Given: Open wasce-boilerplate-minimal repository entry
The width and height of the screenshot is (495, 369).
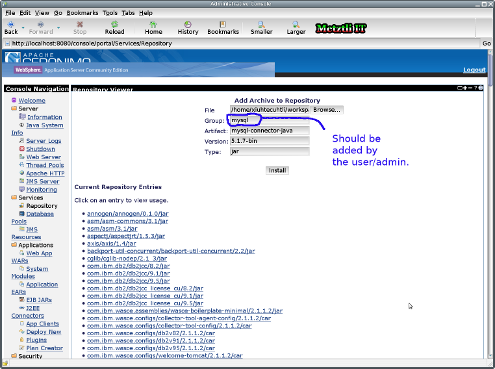Looking at the screenshot, I should point(185,311).
